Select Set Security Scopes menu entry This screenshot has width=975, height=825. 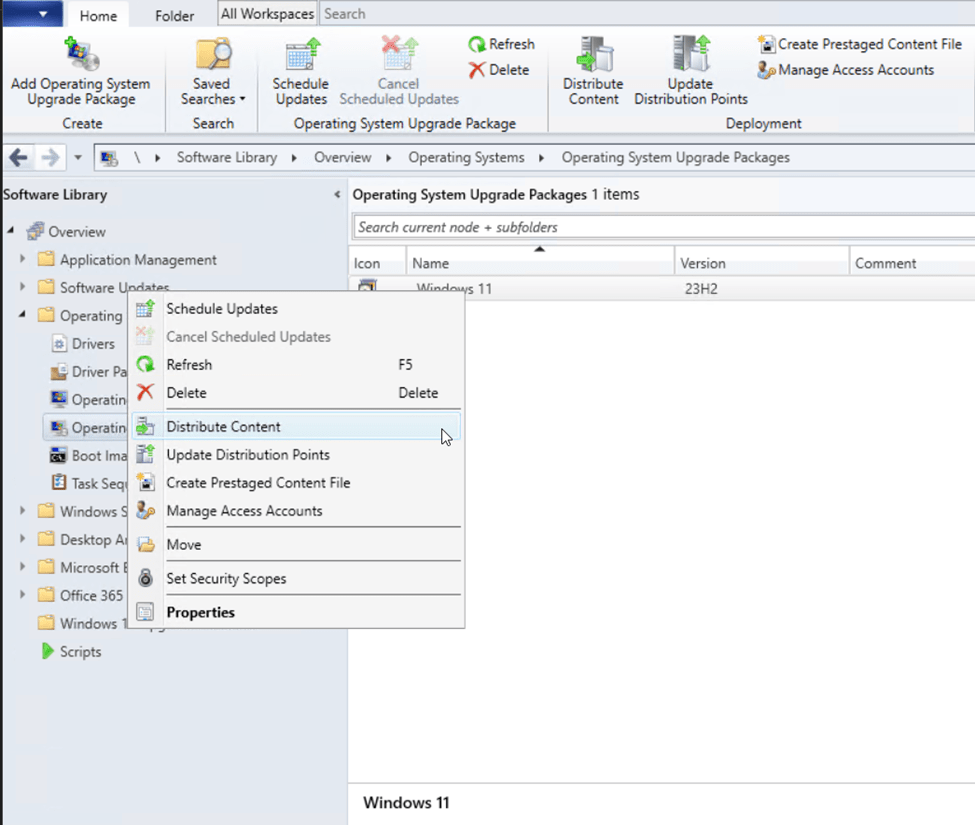[226, 579]
